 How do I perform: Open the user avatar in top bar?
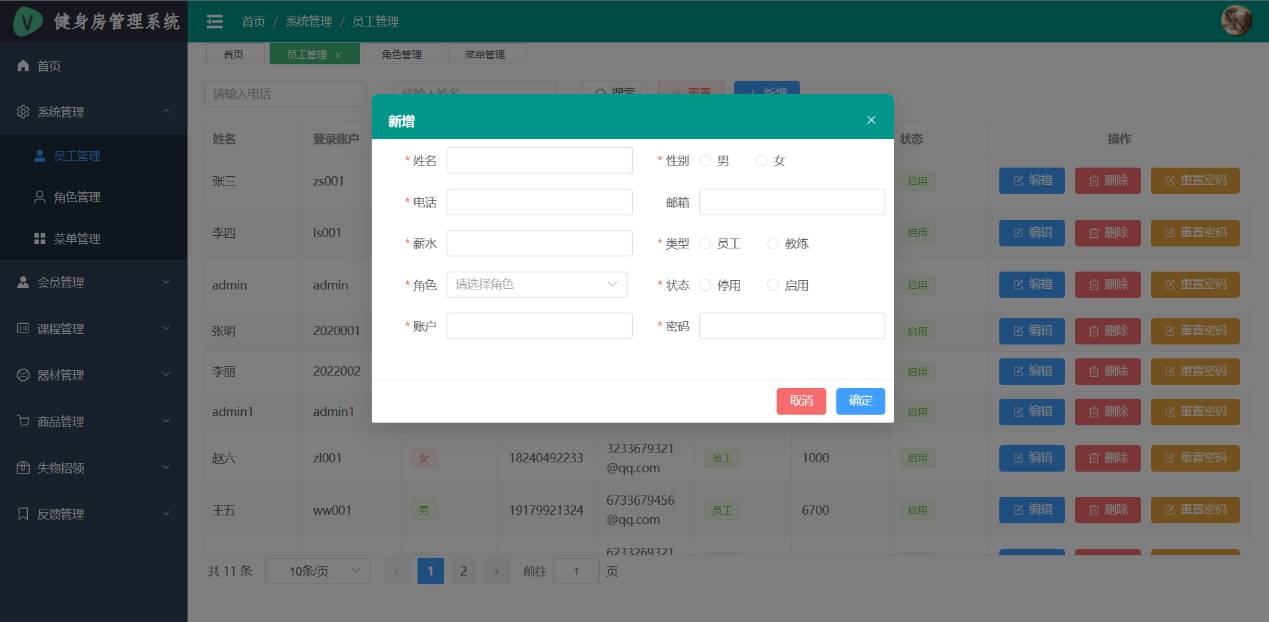click(1237, 21)
